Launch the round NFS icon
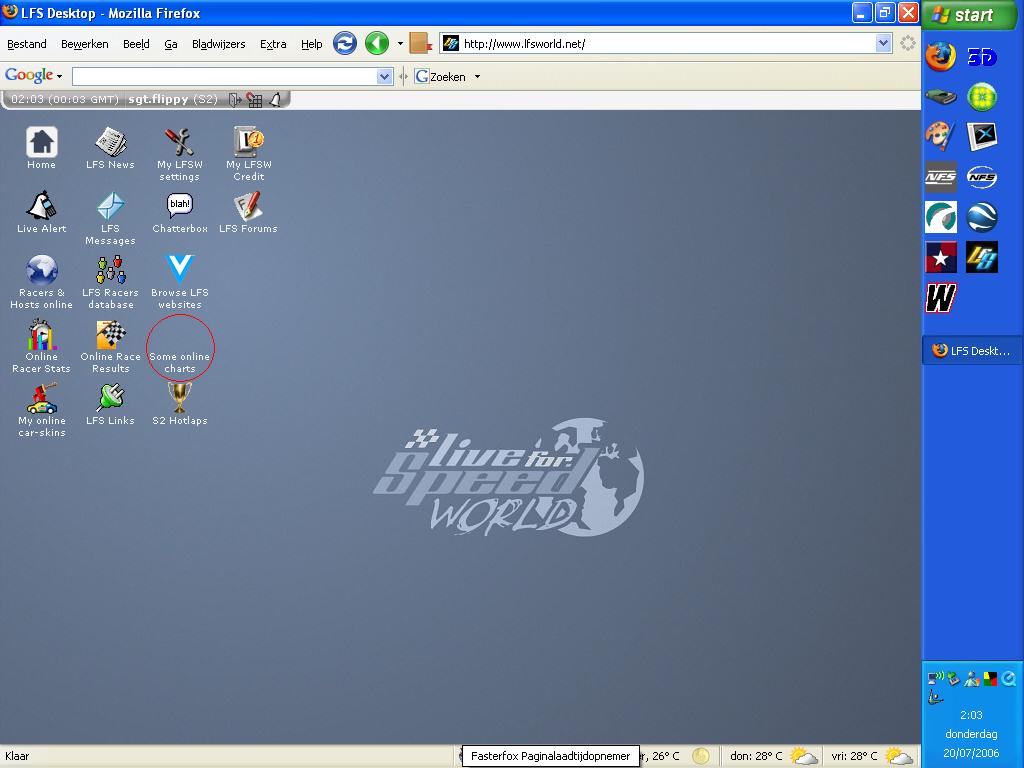This screenshot has height=768, width=1024. (982, 177)
